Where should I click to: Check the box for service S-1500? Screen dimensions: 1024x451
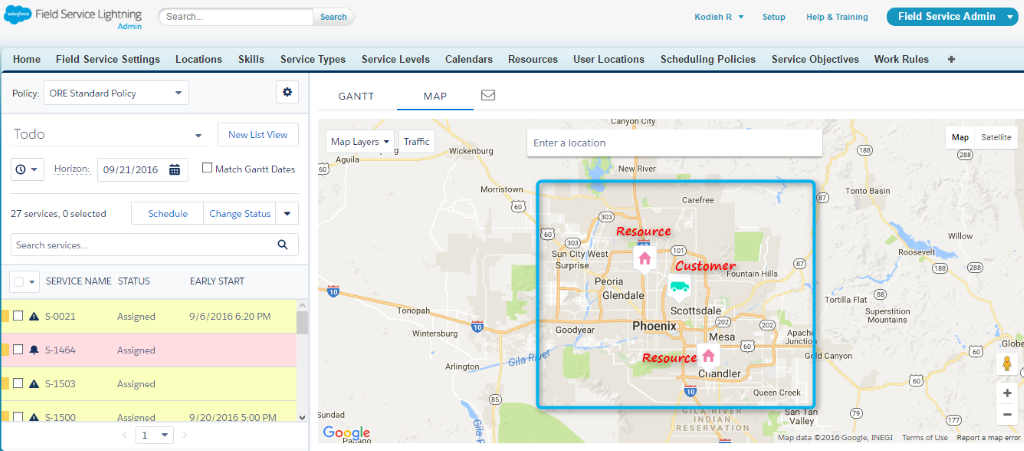(x=18, y=416)
